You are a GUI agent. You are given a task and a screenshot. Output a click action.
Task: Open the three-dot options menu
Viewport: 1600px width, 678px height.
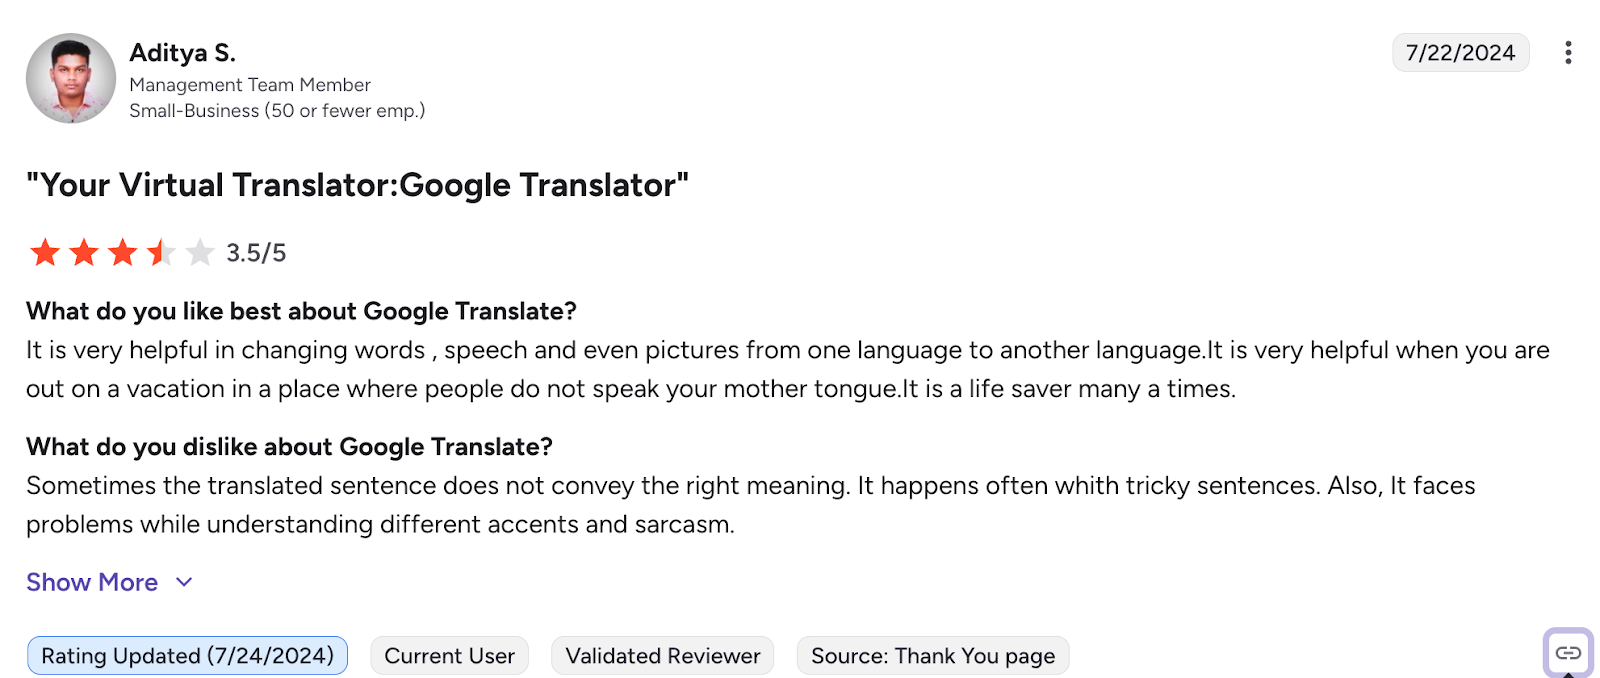(1568, 52)
